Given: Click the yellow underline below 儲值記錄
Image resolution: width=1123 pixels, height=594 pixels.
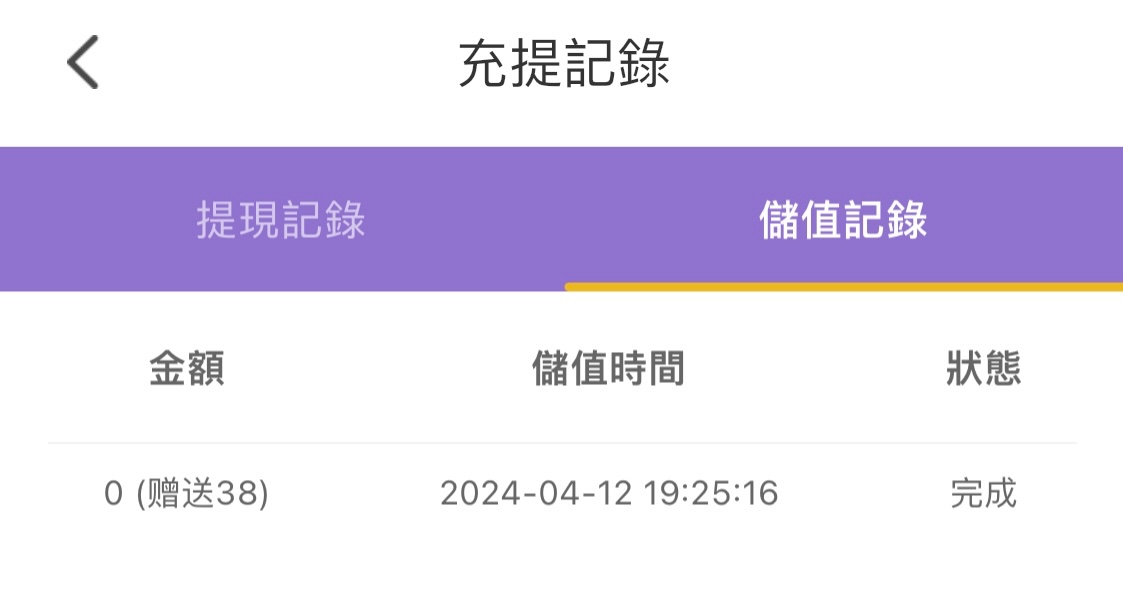Looking at the screenshot, I should pyautogui.click(x=843, y=287).
